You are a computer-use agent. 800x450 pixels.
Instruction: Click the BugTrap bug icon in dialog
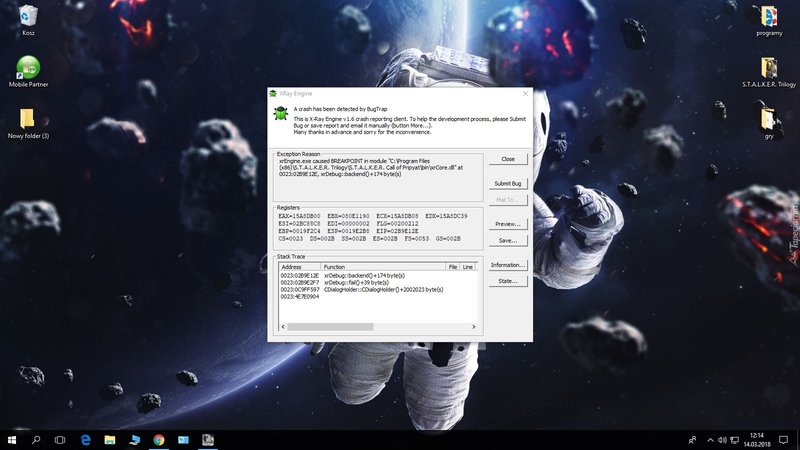coord(281,113)
